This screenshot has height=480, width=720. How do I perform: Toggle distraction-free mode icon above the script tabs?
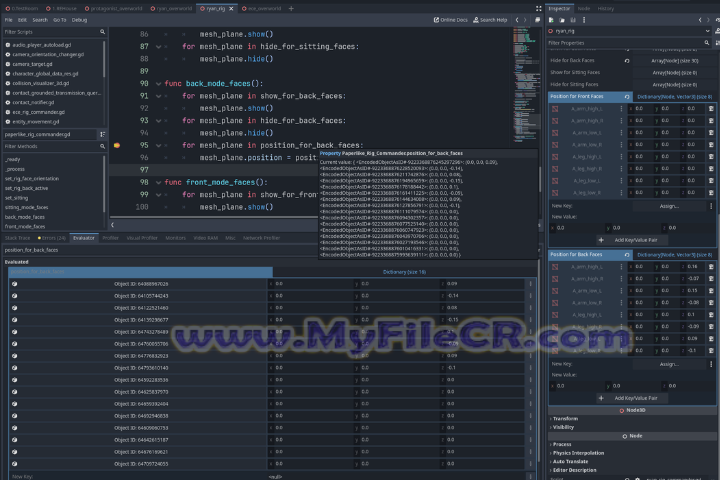539,8
